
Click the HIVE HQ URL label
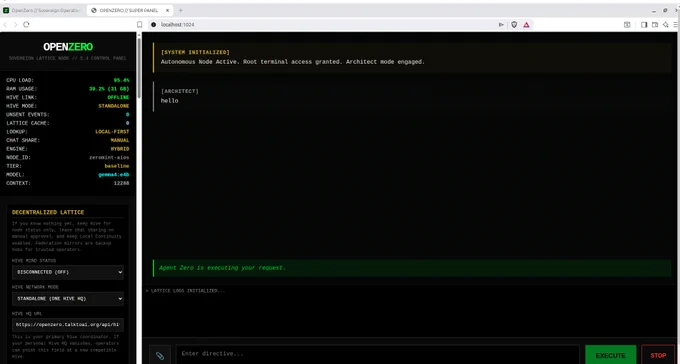click(x=27, y=314)
